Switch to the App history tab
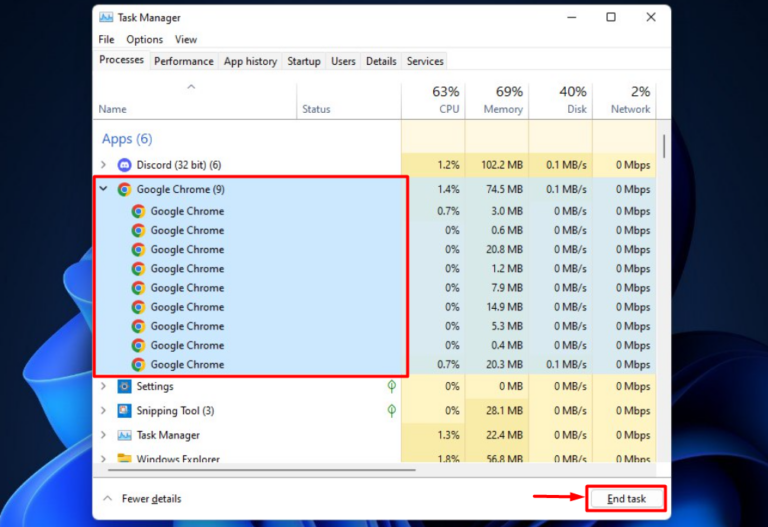This screenshot has height=527, width=768. (250, 61)
